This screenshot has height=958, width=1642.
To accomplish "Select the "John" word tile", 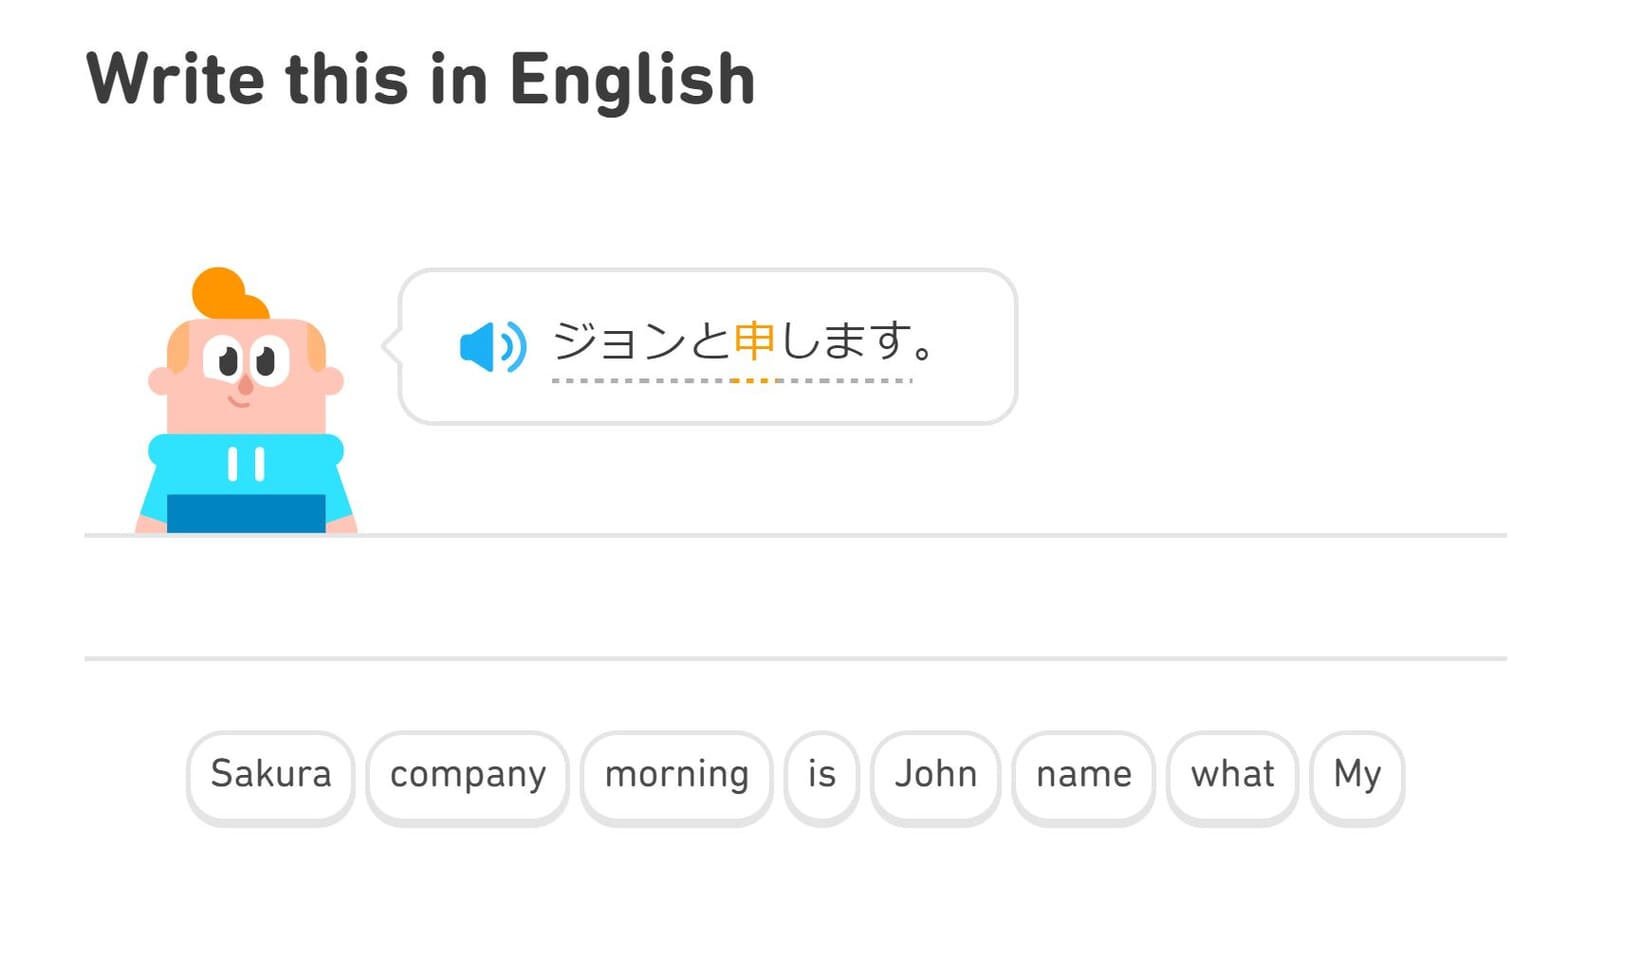I will click(x=935, y=775).
